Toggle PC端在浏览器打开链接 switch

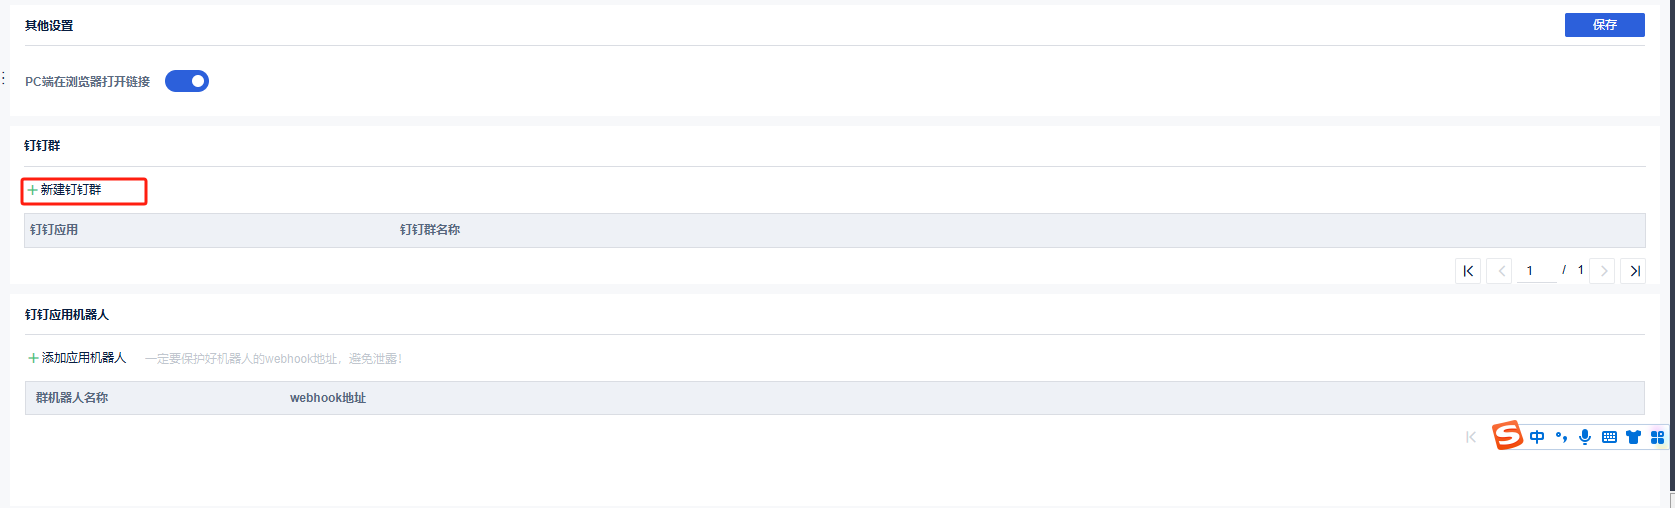point(187,81)
